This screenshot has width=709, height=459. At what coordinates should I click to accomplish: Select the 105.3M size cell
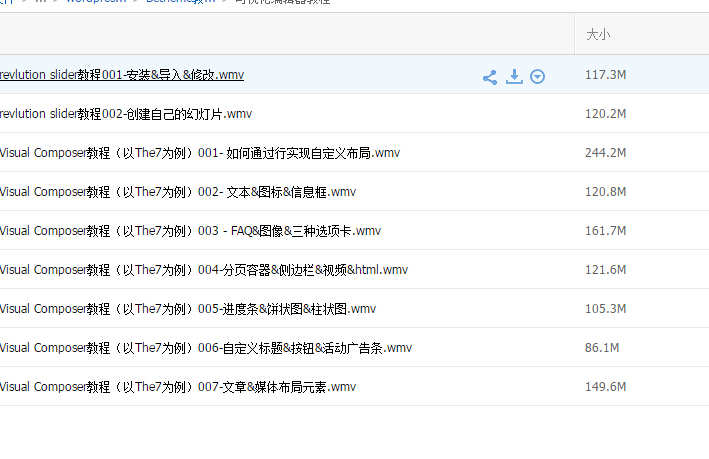[x=605, y=308]
